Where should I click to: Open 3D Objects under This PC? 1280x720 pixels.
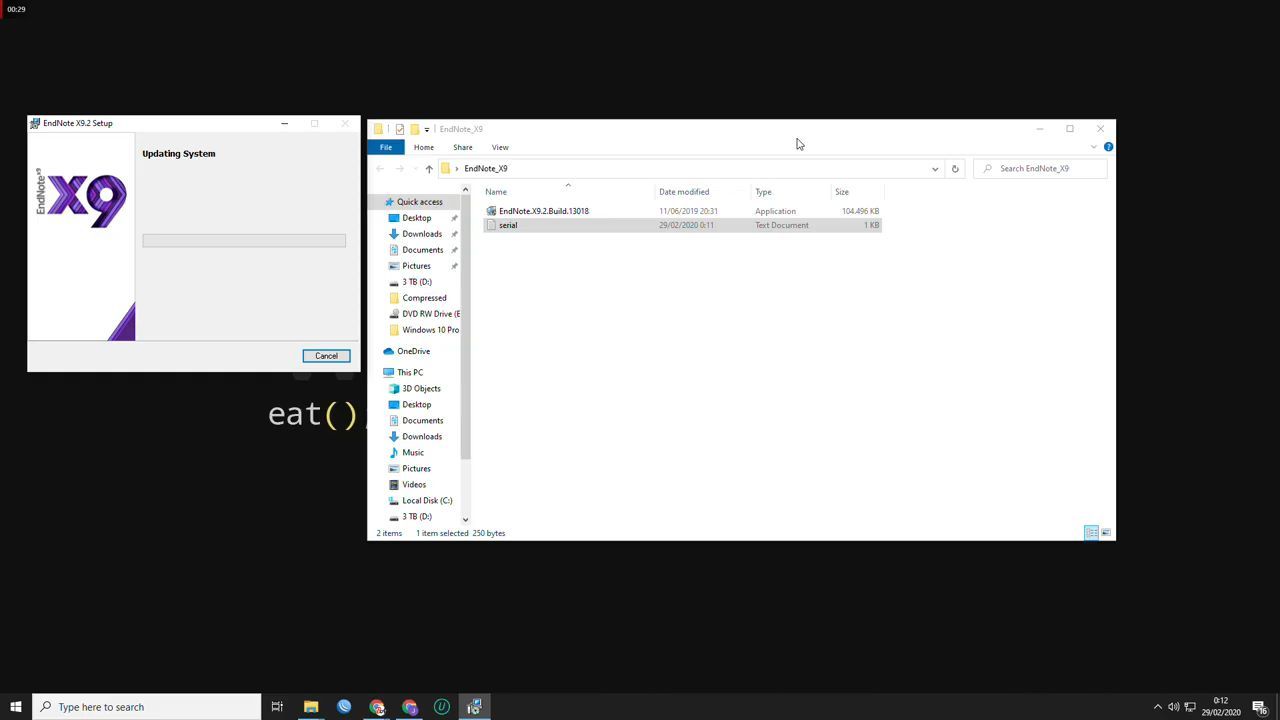point(421,388)
